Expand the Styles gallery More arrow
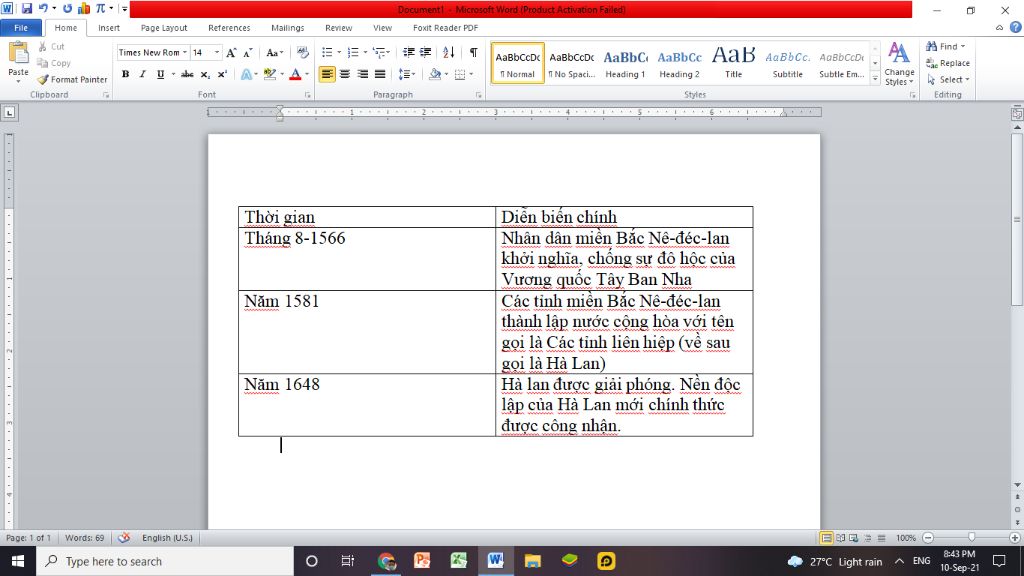1024x576 pixels. point(875,78)
